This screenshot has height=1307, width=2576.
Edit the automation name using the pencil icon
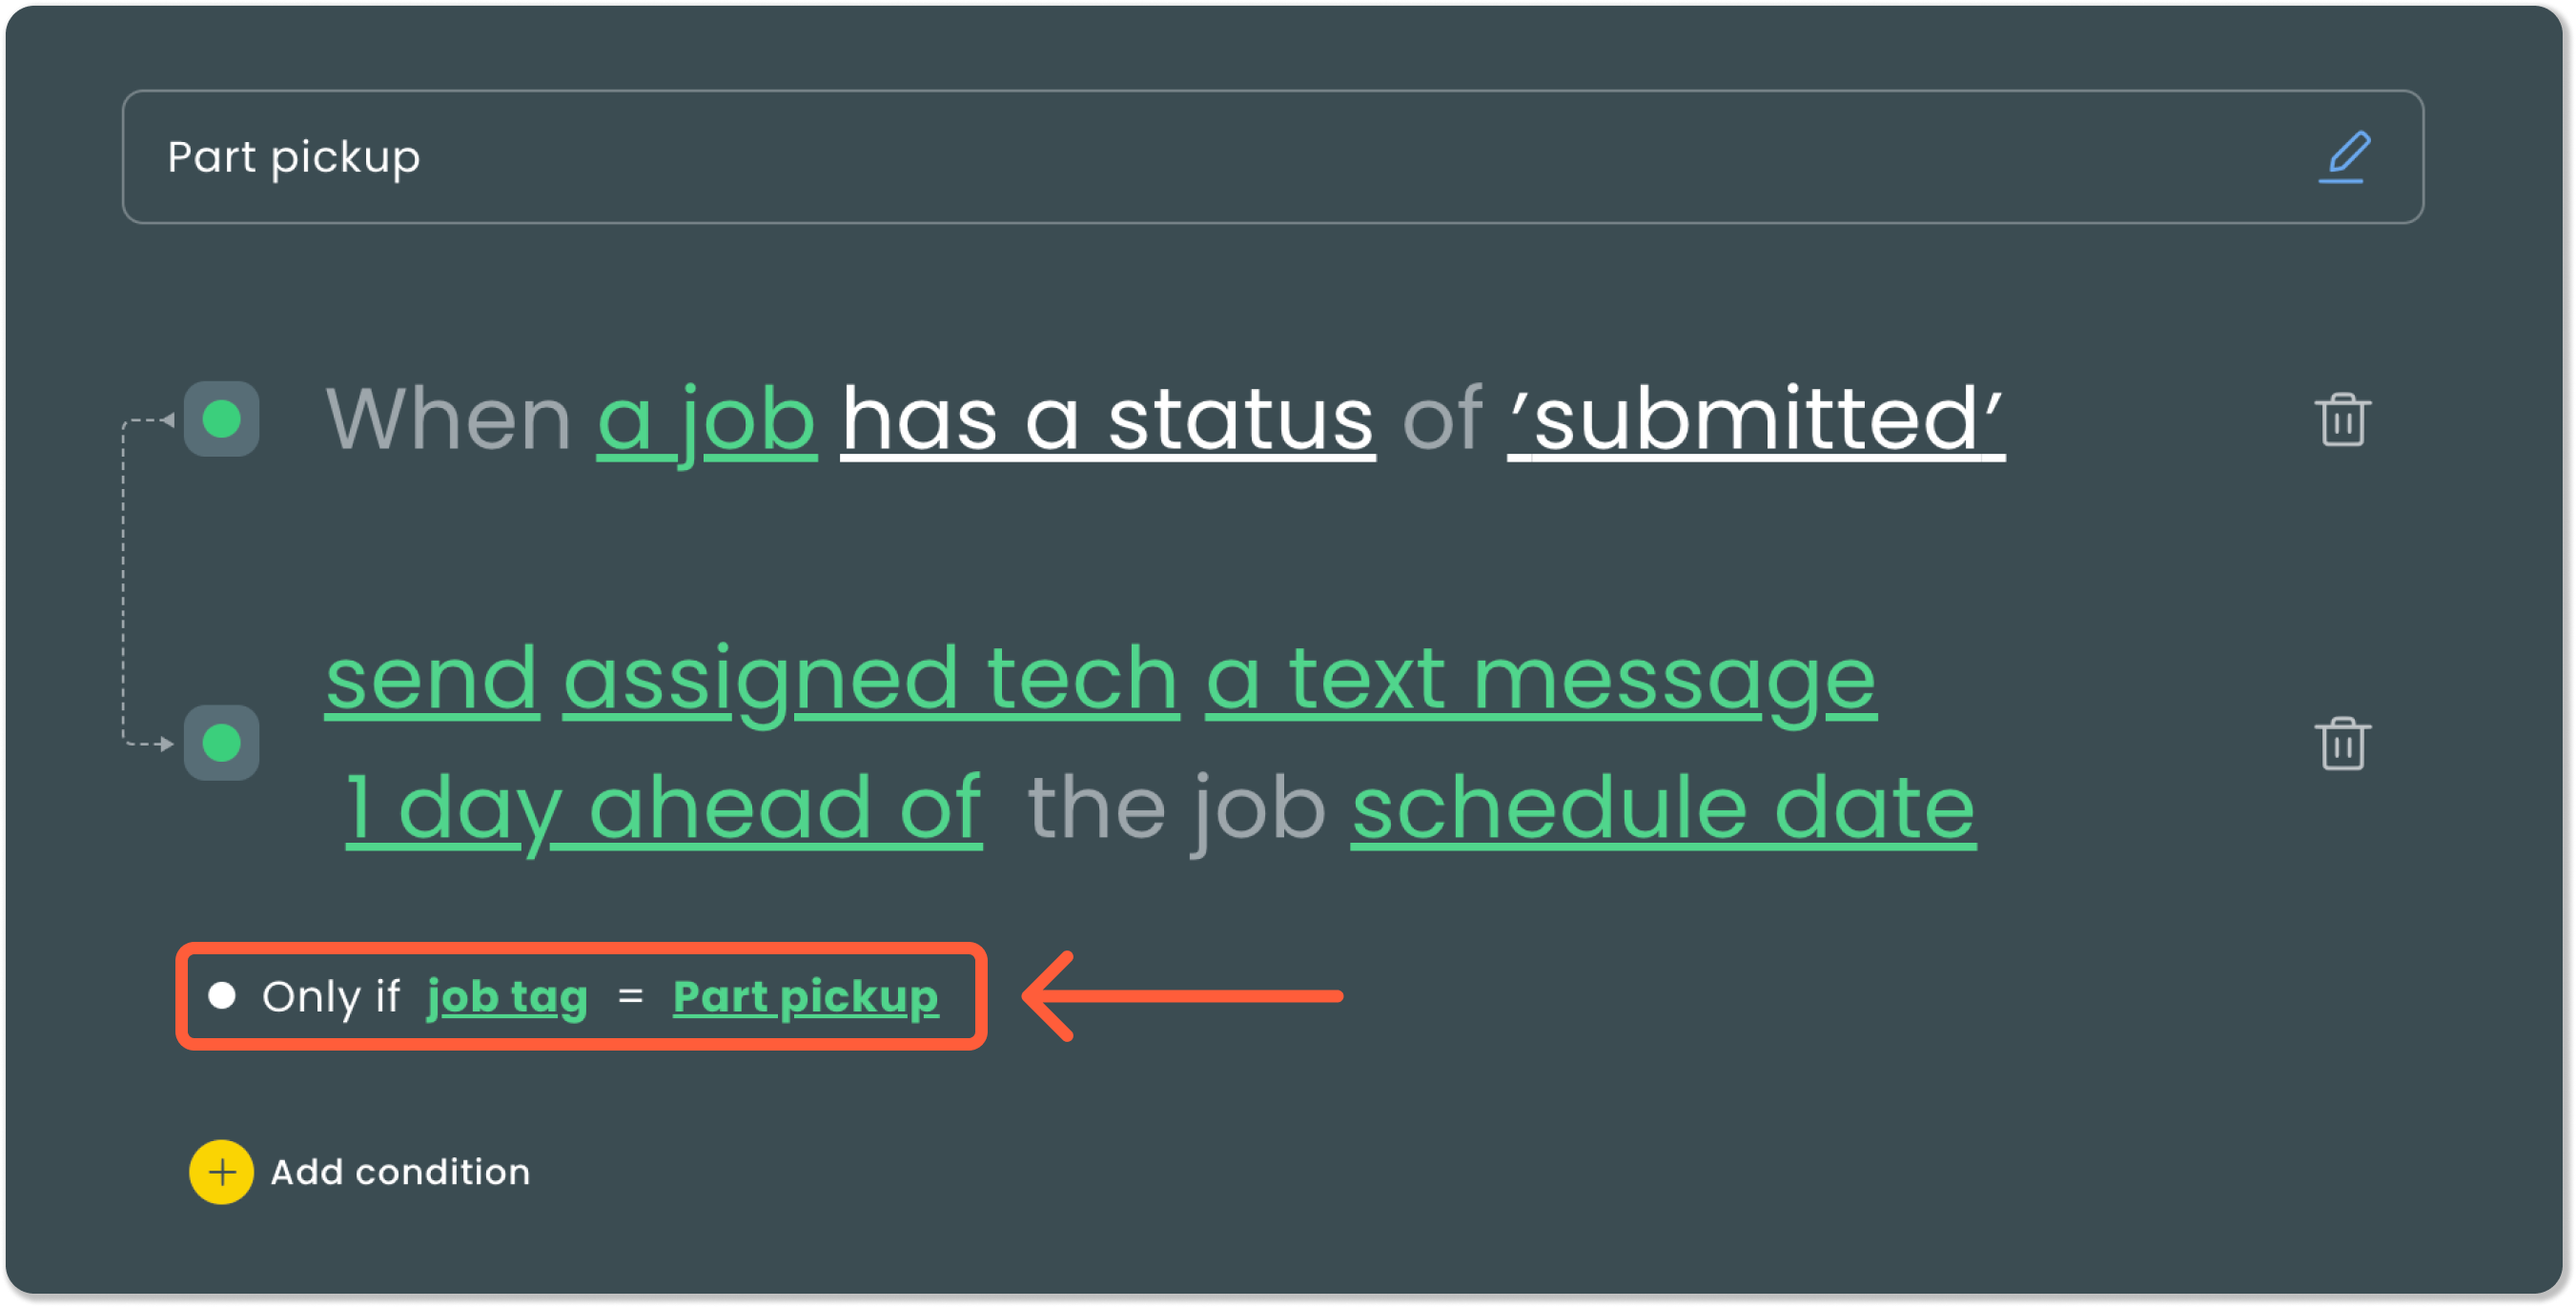click(2346, 157)
